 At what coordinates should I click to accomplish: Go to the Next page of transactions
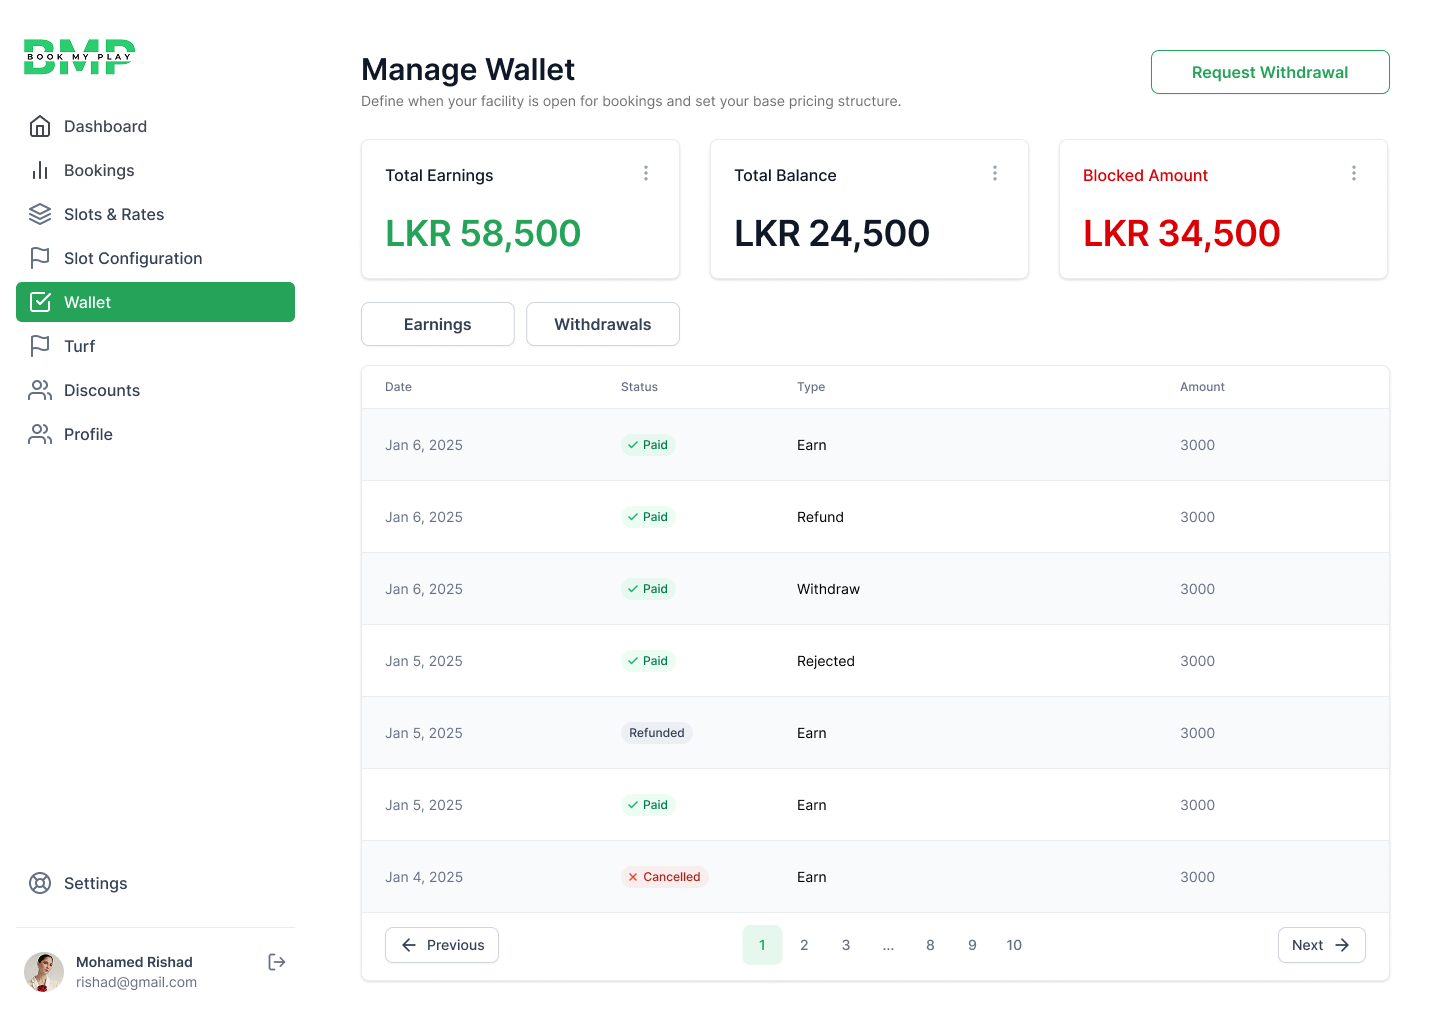(x=1321, y=945)
